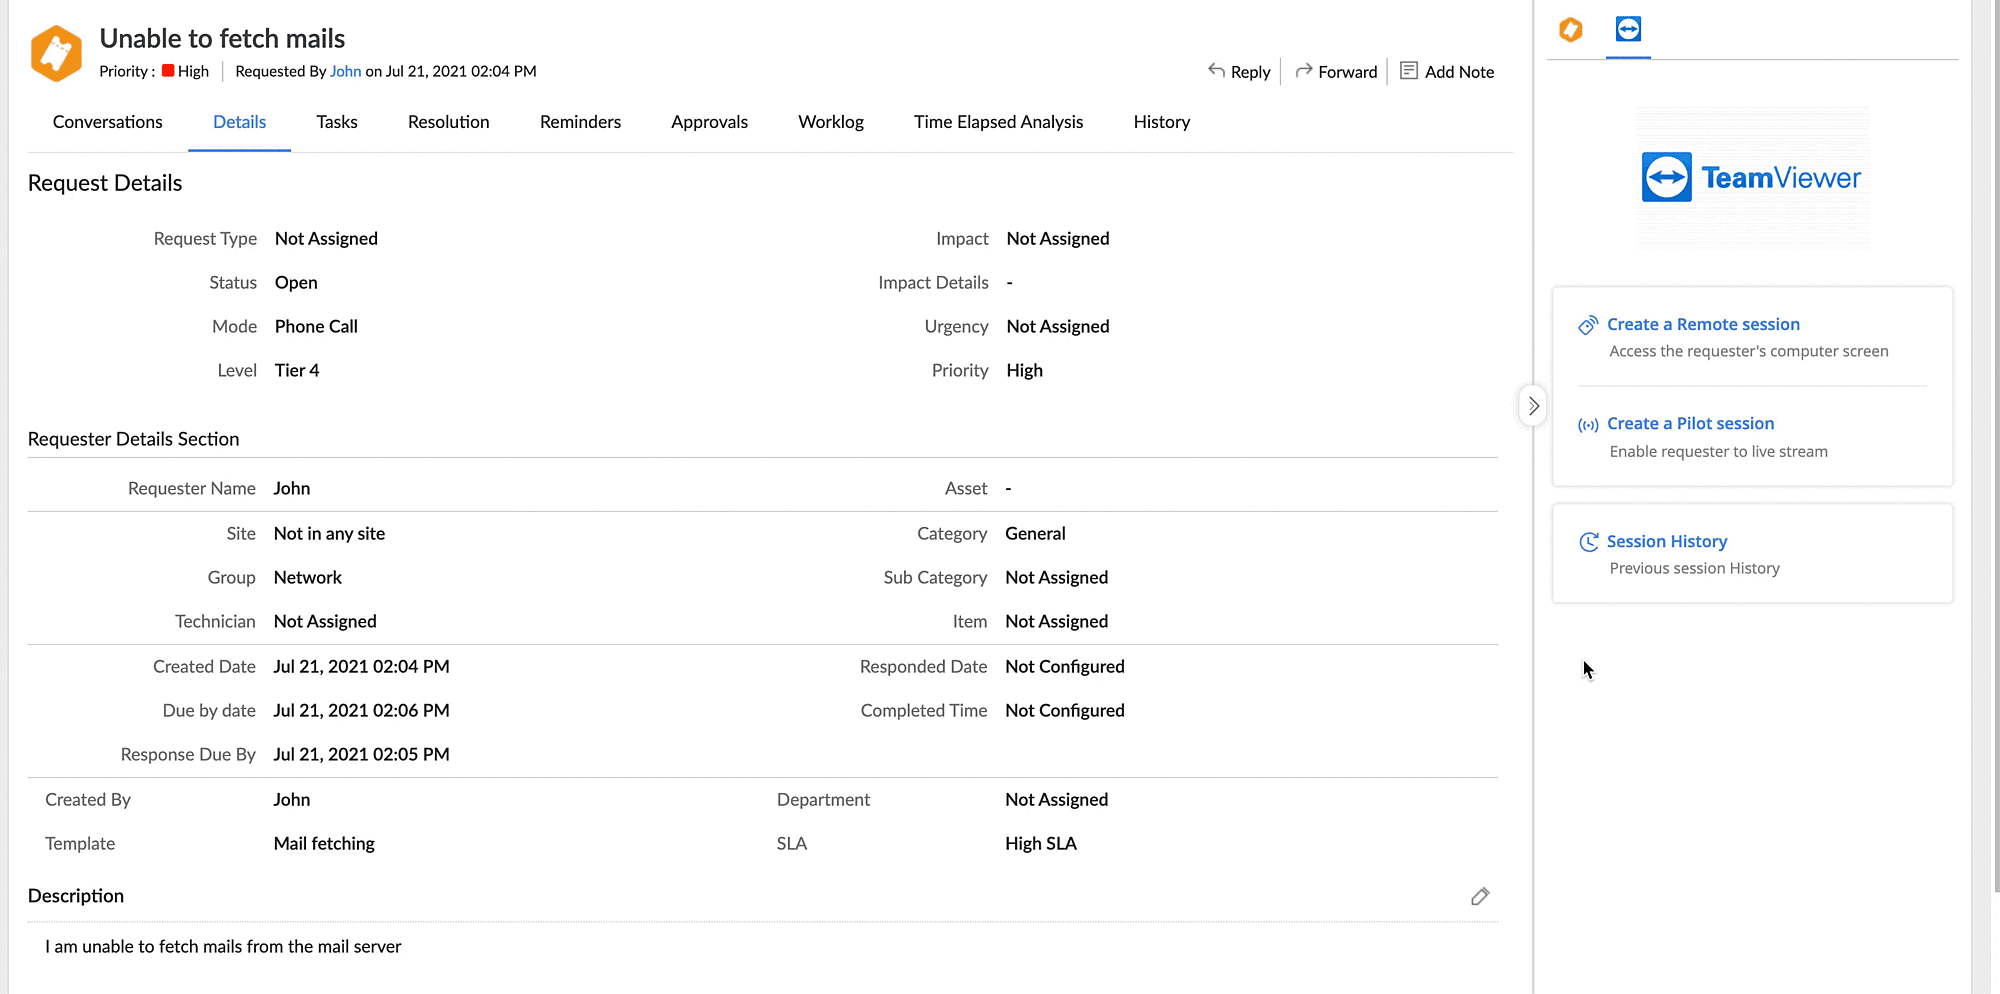Click Create a Remote session link
This screenshot has width=2000, height=994.
pos(1703,324)
